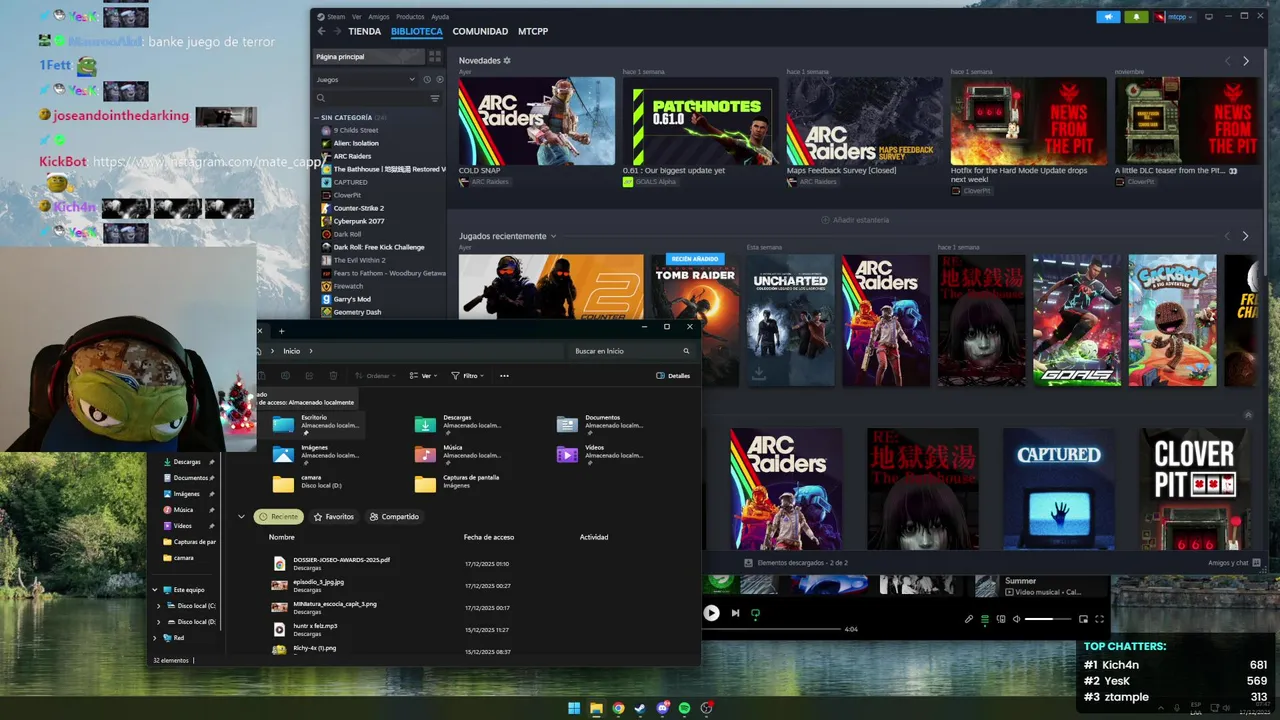Open the Novedades settings gear
Viewport: 1280px width, 720px height.
point(507,60)
